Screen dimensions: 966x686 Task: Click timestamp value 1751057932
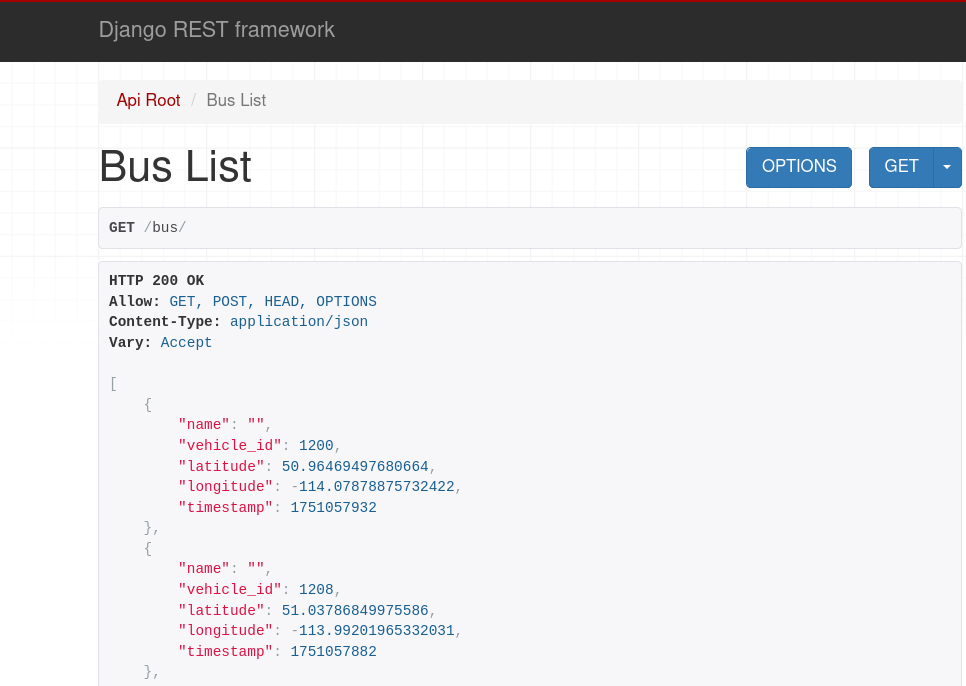[333, 508]
